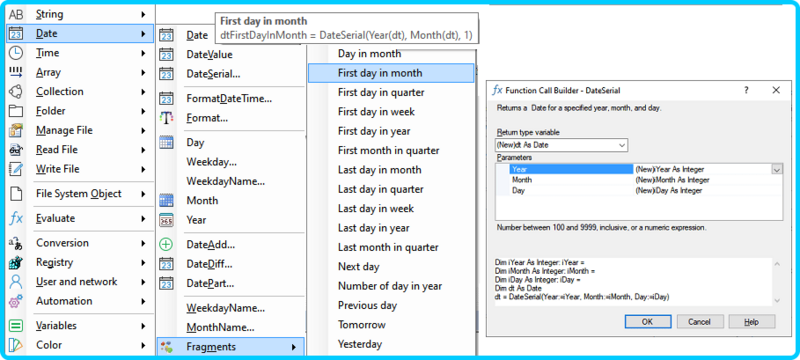This screenshot has width=800, height=360.
Task: Confirm with the OK button
Action: pyautogui.click(x=647, y=322)
